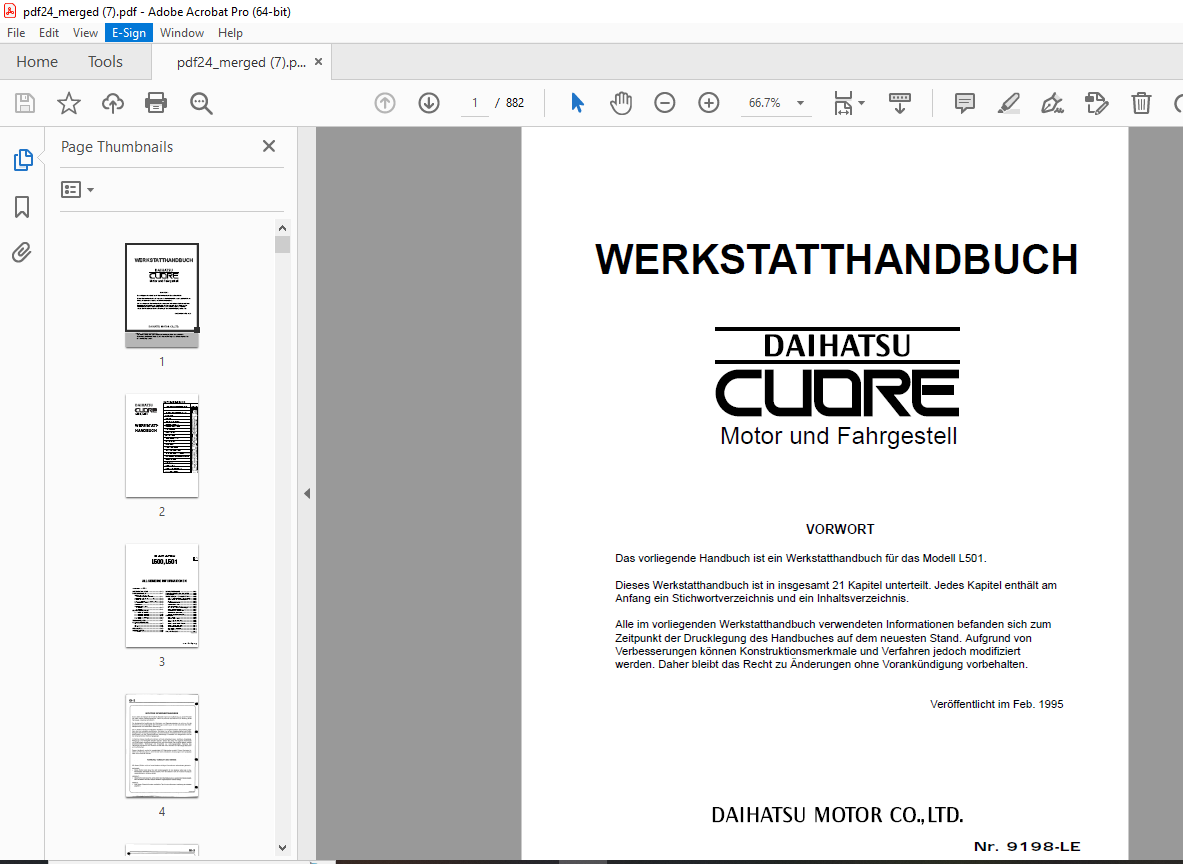Image resolution: width=1183 pixels, height=864 pixels.
Task: Go to next page with down arrow
Action: pos(429,103)
